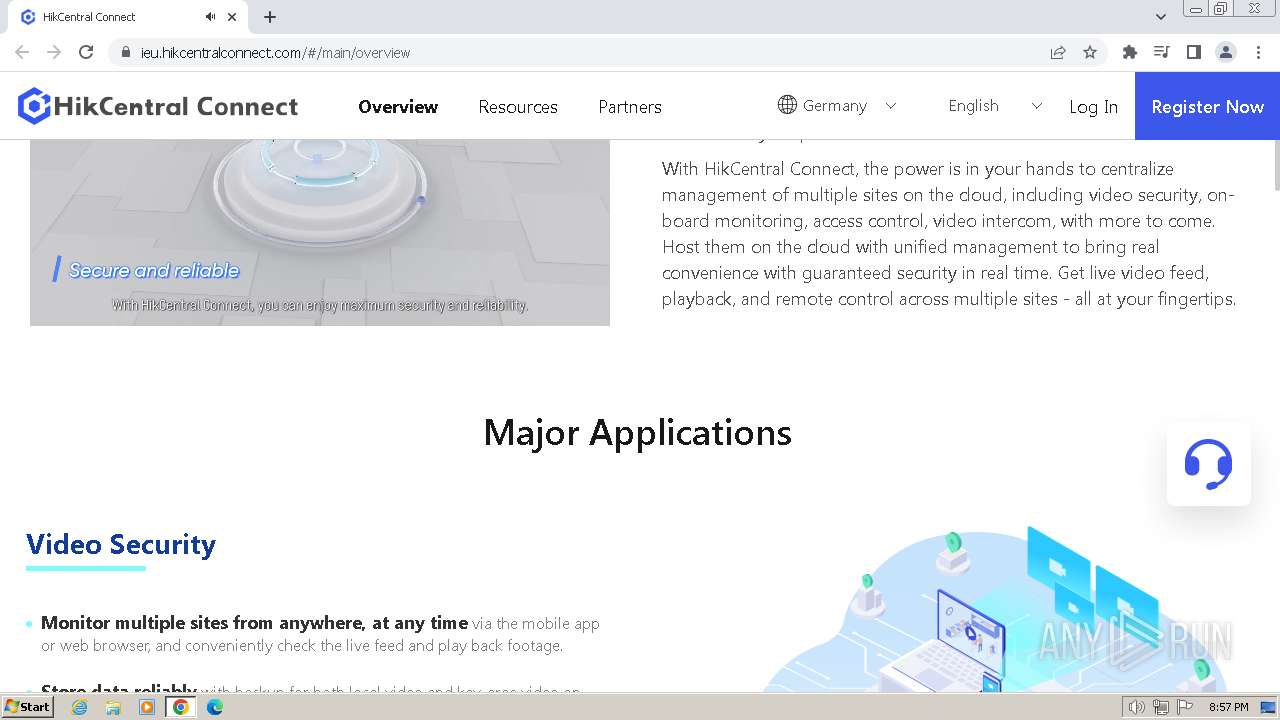Reload the current page
Image resolution: width=1280 pixels, height=720 pixels.
click(x=86, y=52)
